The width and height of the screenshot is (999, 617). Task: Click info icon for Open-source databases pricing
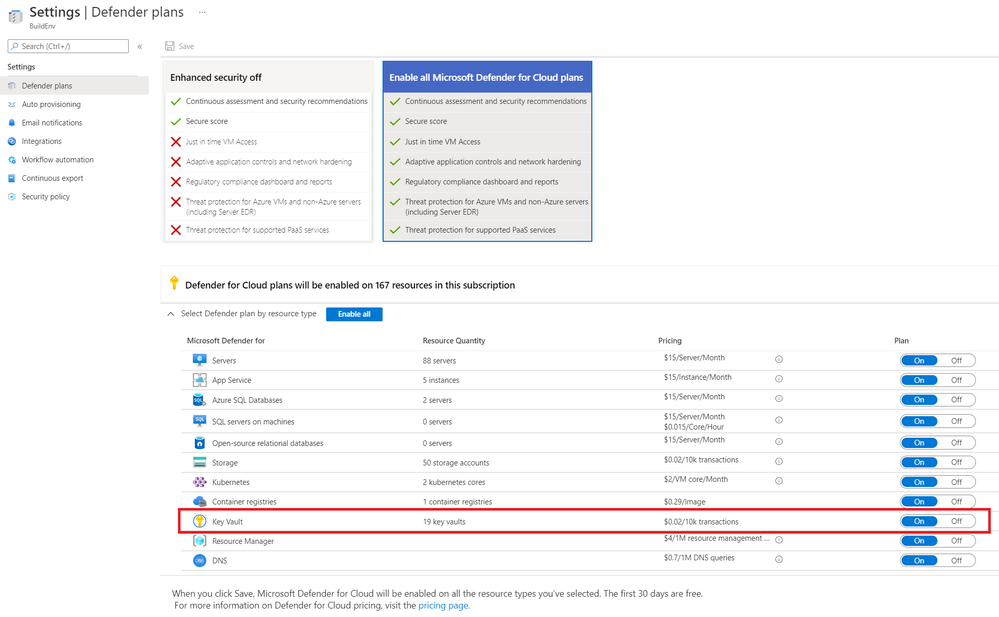coord(779,441)
